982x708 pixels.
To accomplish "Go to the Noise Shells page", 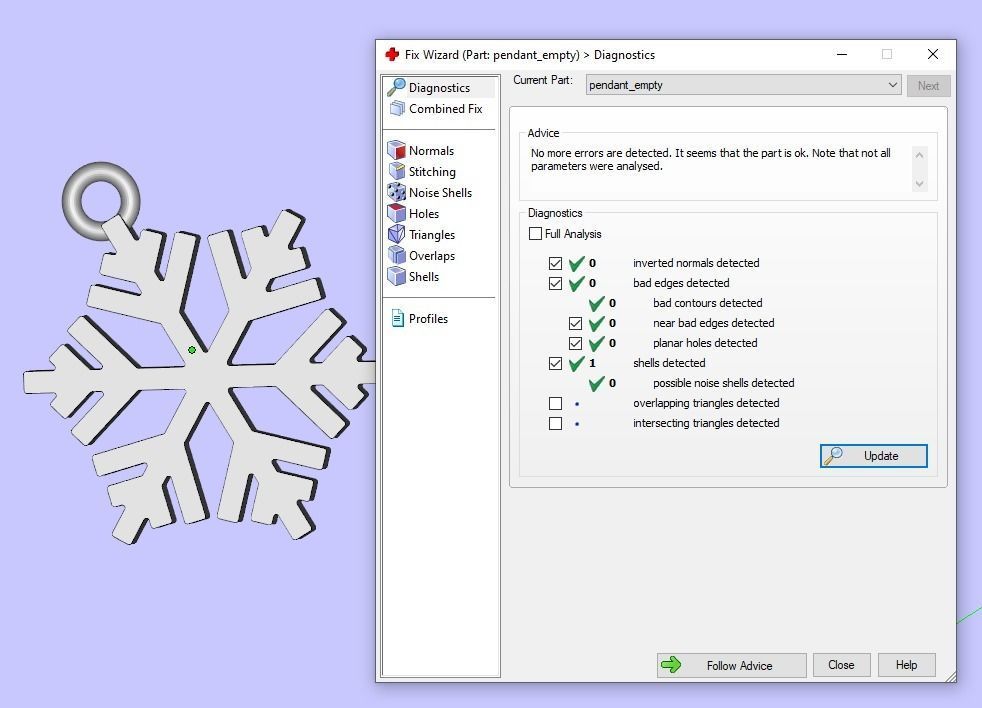I will (x=440, y=192).
